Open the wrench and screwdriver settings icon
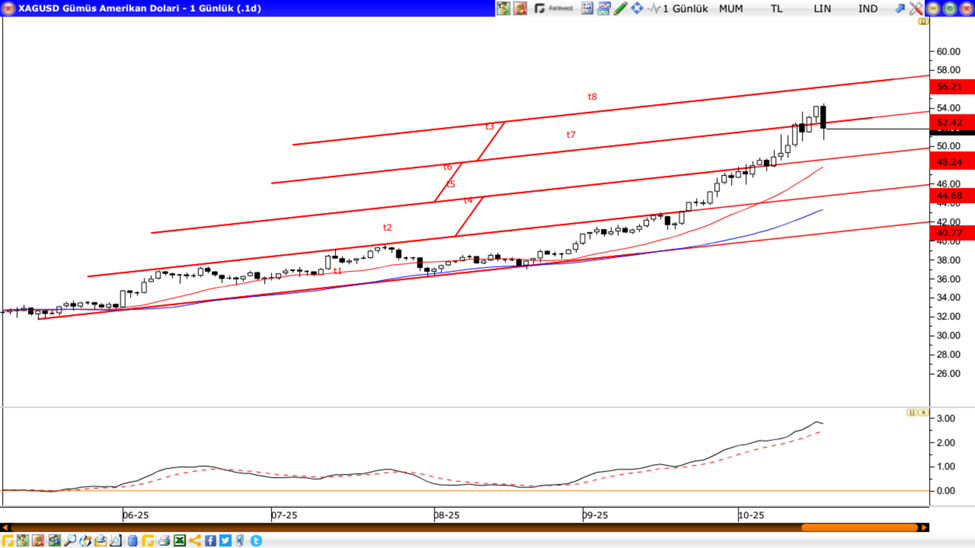Image resolution: width=975 pixels, height=548 pixels. (x=916, y=8)
